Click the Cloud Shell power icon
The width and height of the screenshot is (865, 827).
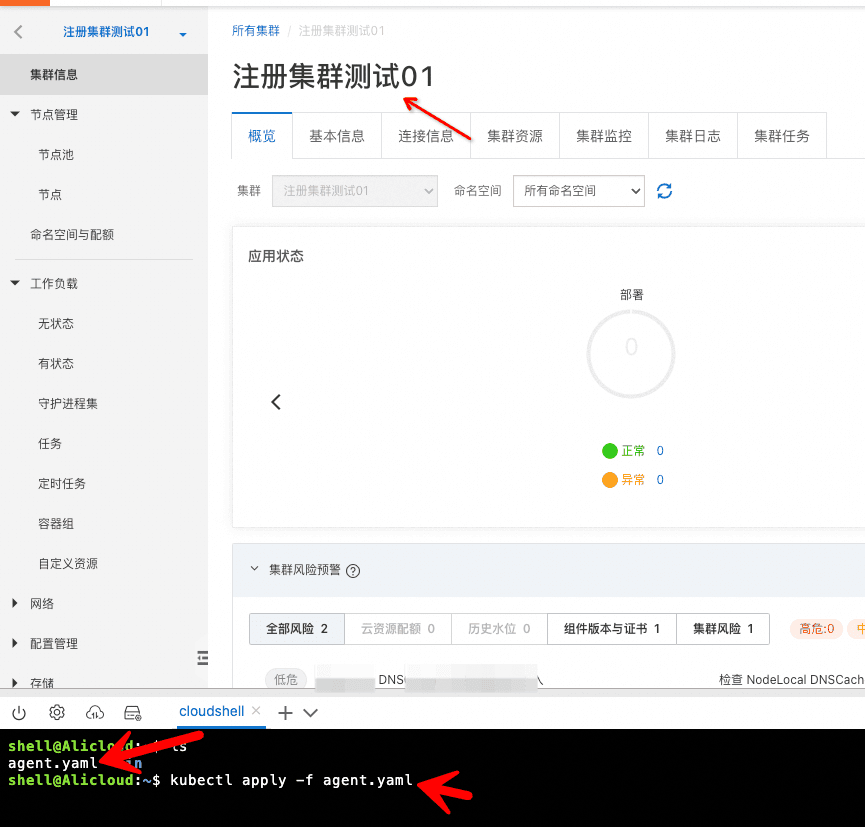coord(19,712)
